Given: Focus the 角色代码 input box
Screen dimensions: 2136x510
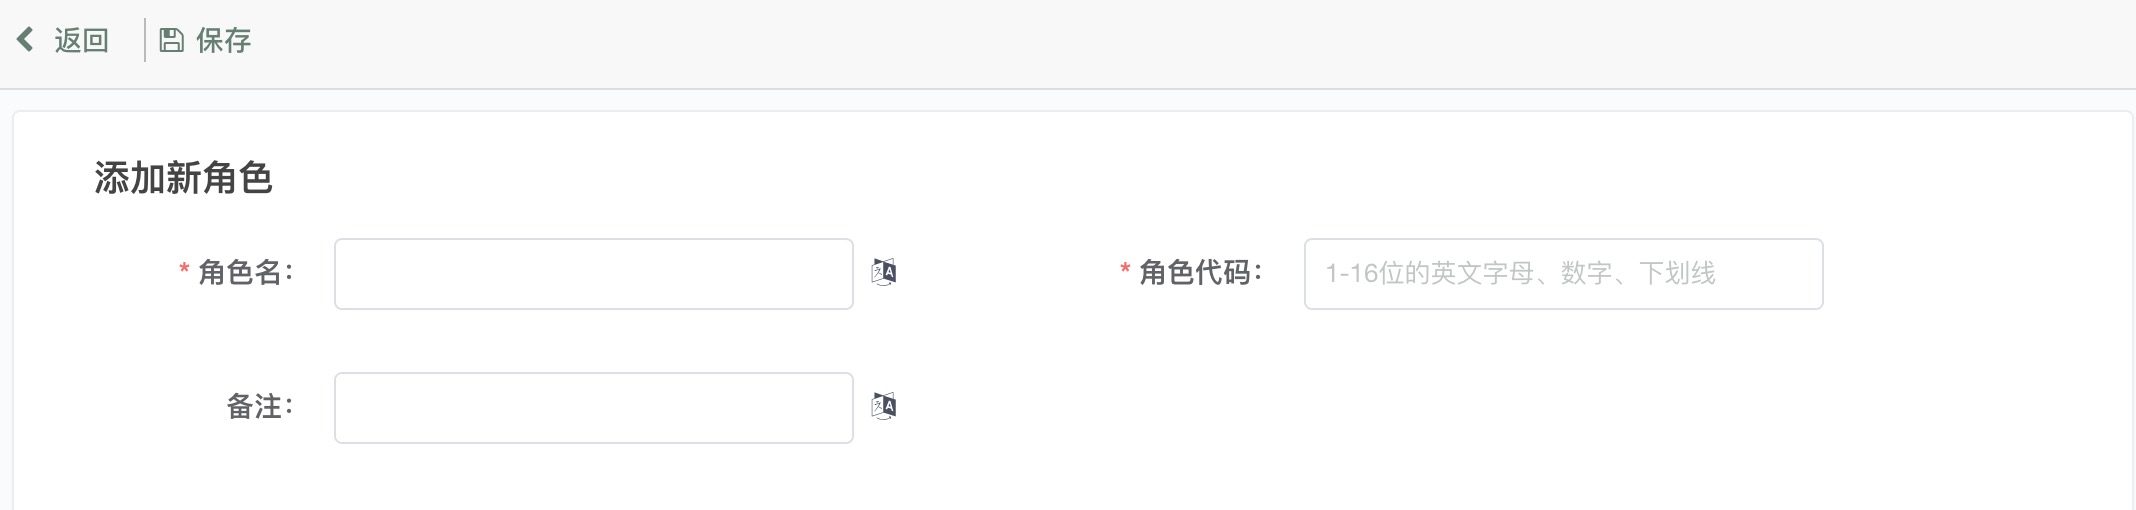Looking at the screenshot, I should (1564, 274).
